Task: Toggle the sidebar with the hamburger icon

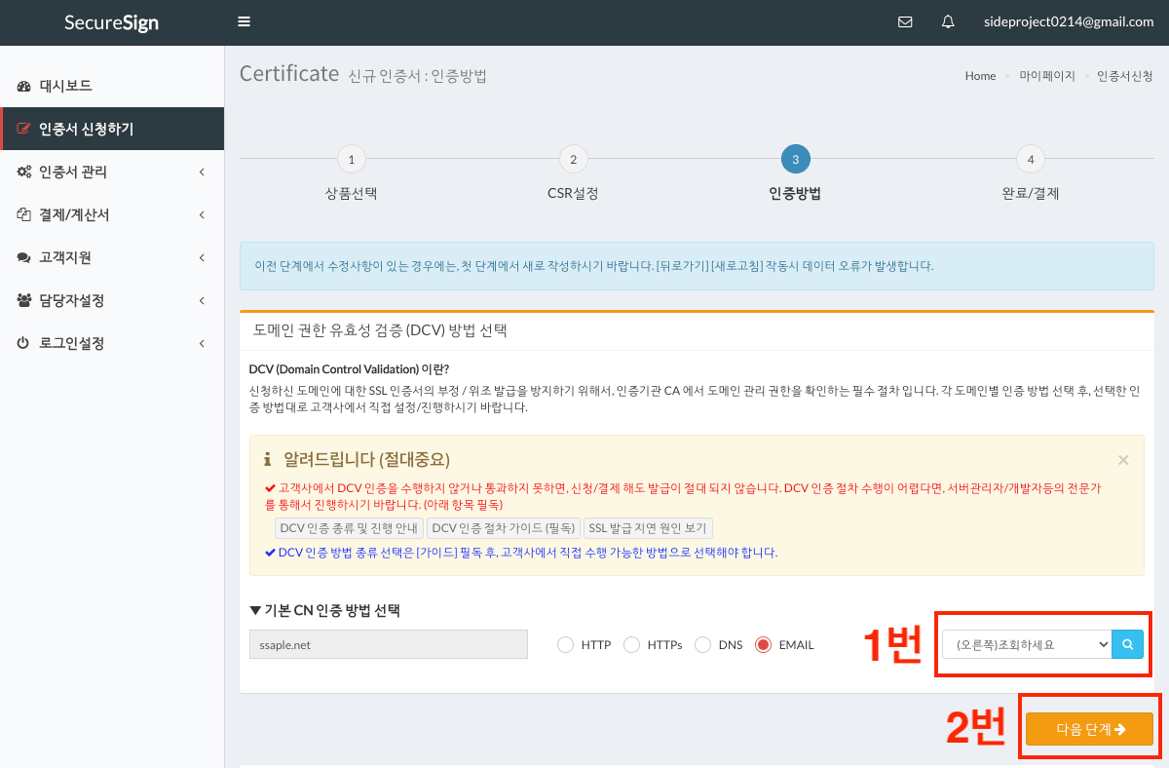Action: (x=243, y=20)
